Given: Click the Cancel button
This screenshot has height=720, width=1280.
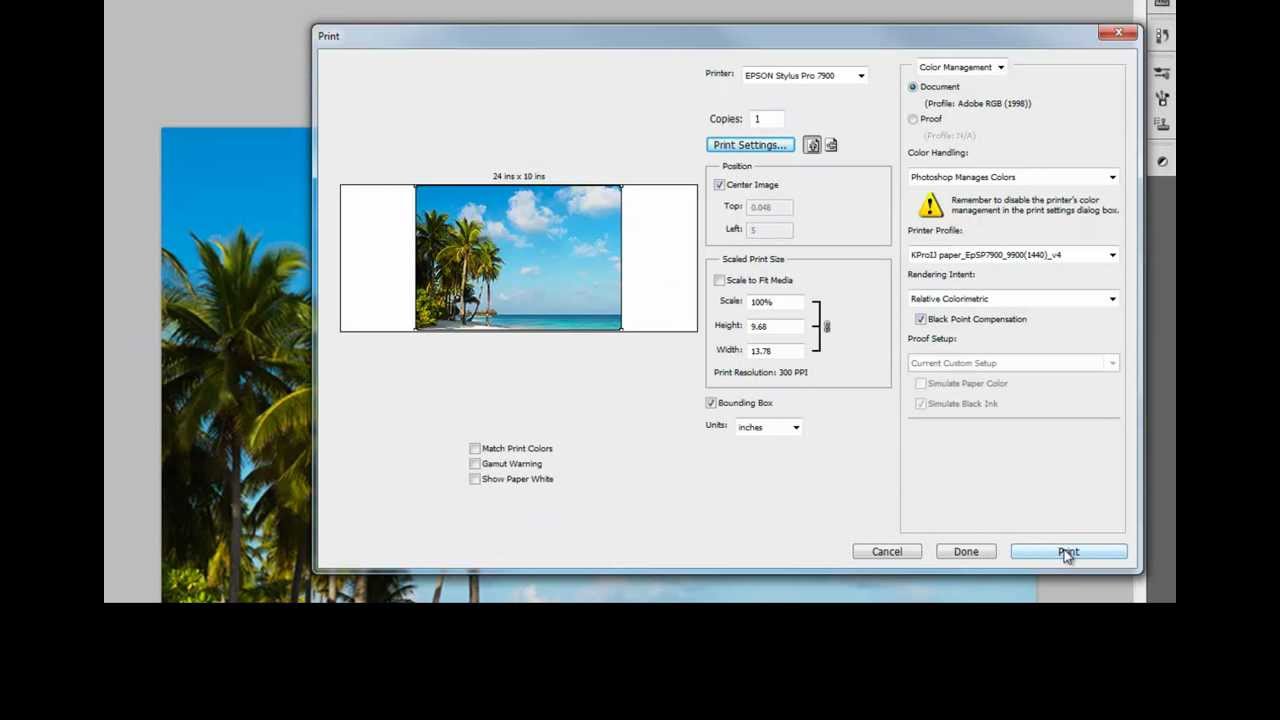Looking at the screenshot, I should point(886,552).
